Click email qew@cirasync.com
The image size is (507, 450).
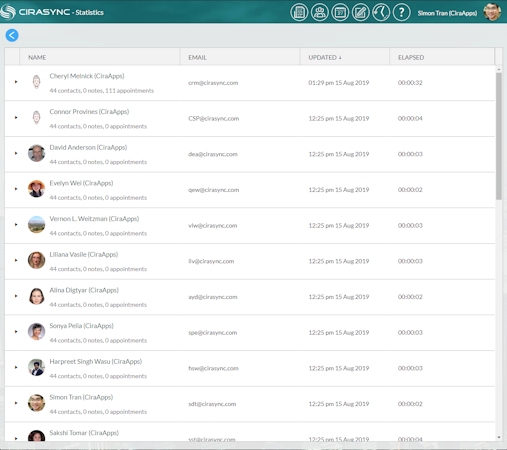(x=213, y=190)
